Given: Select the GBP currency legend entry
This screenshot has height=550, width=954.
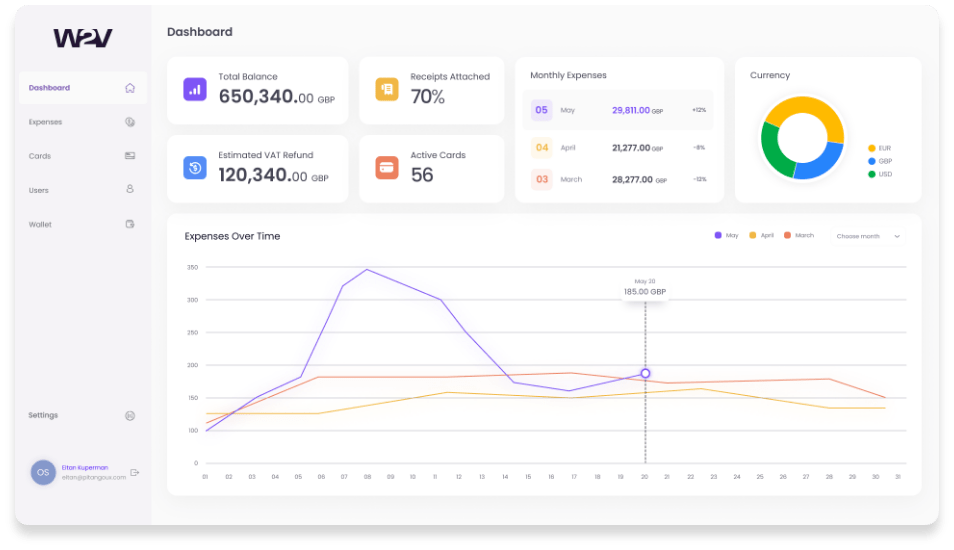Looking at the screenshot, I should click(880, 161).
